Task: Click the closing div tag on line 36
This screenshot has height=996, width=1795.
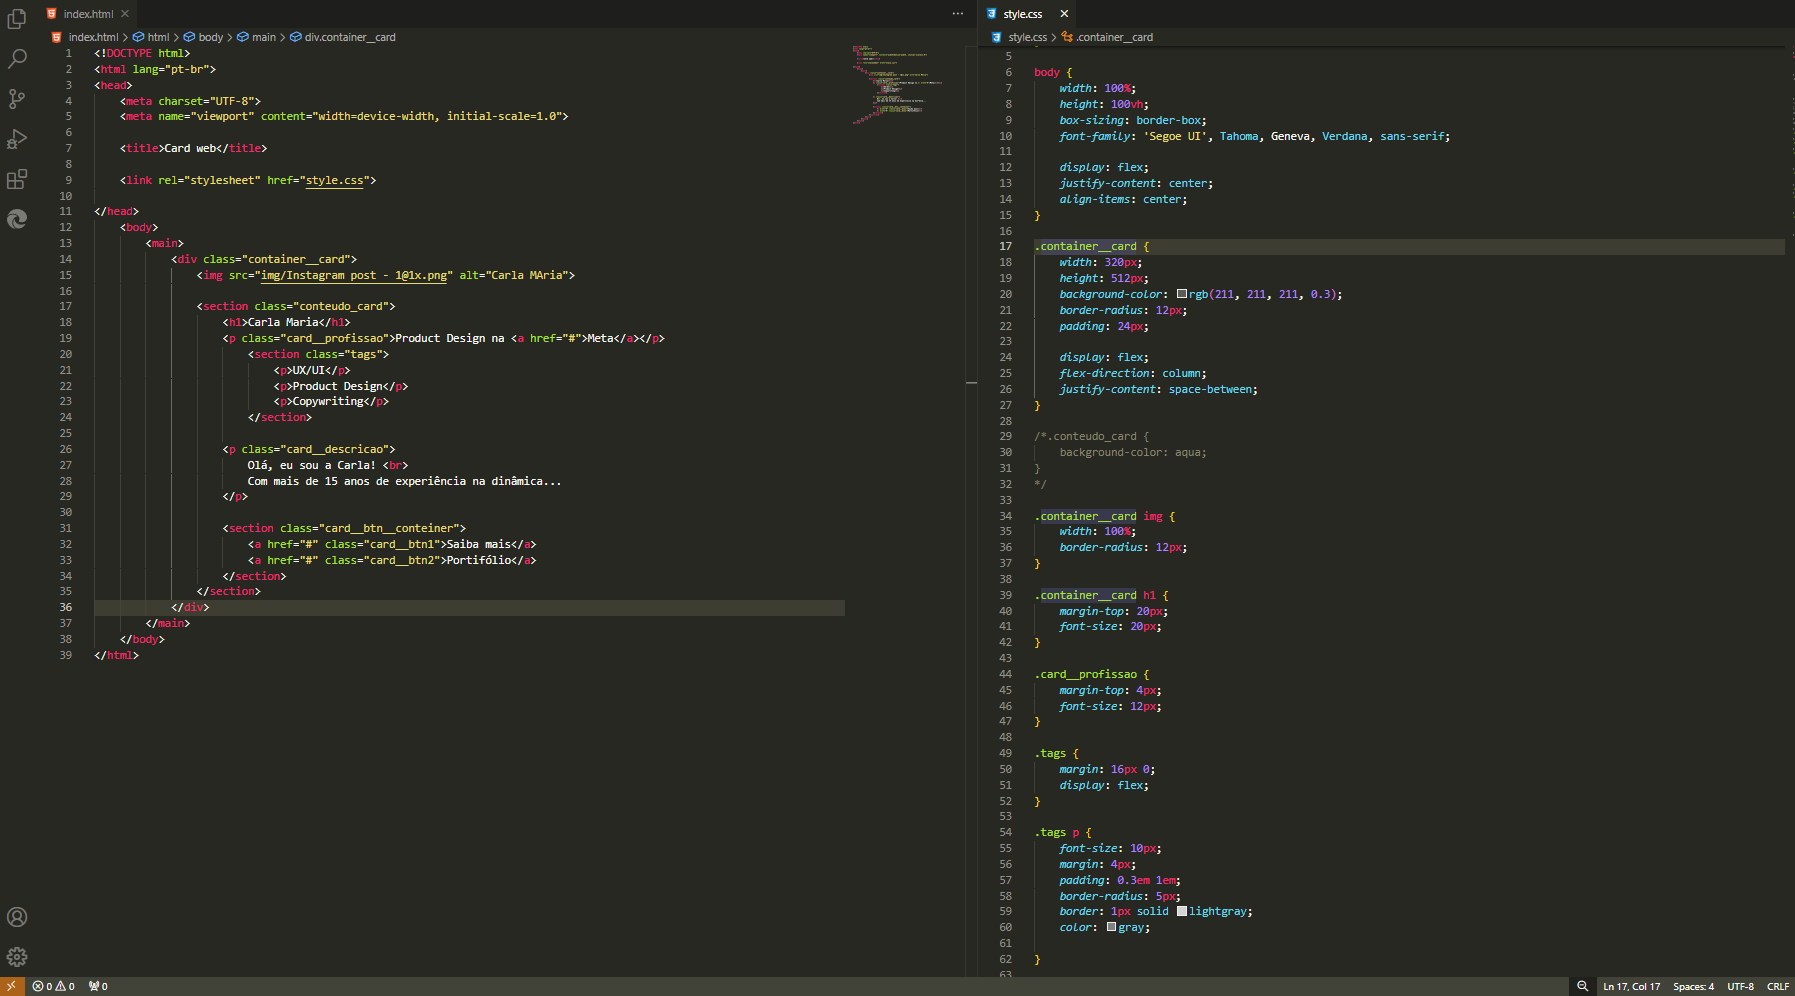Action: coord(190,607)
